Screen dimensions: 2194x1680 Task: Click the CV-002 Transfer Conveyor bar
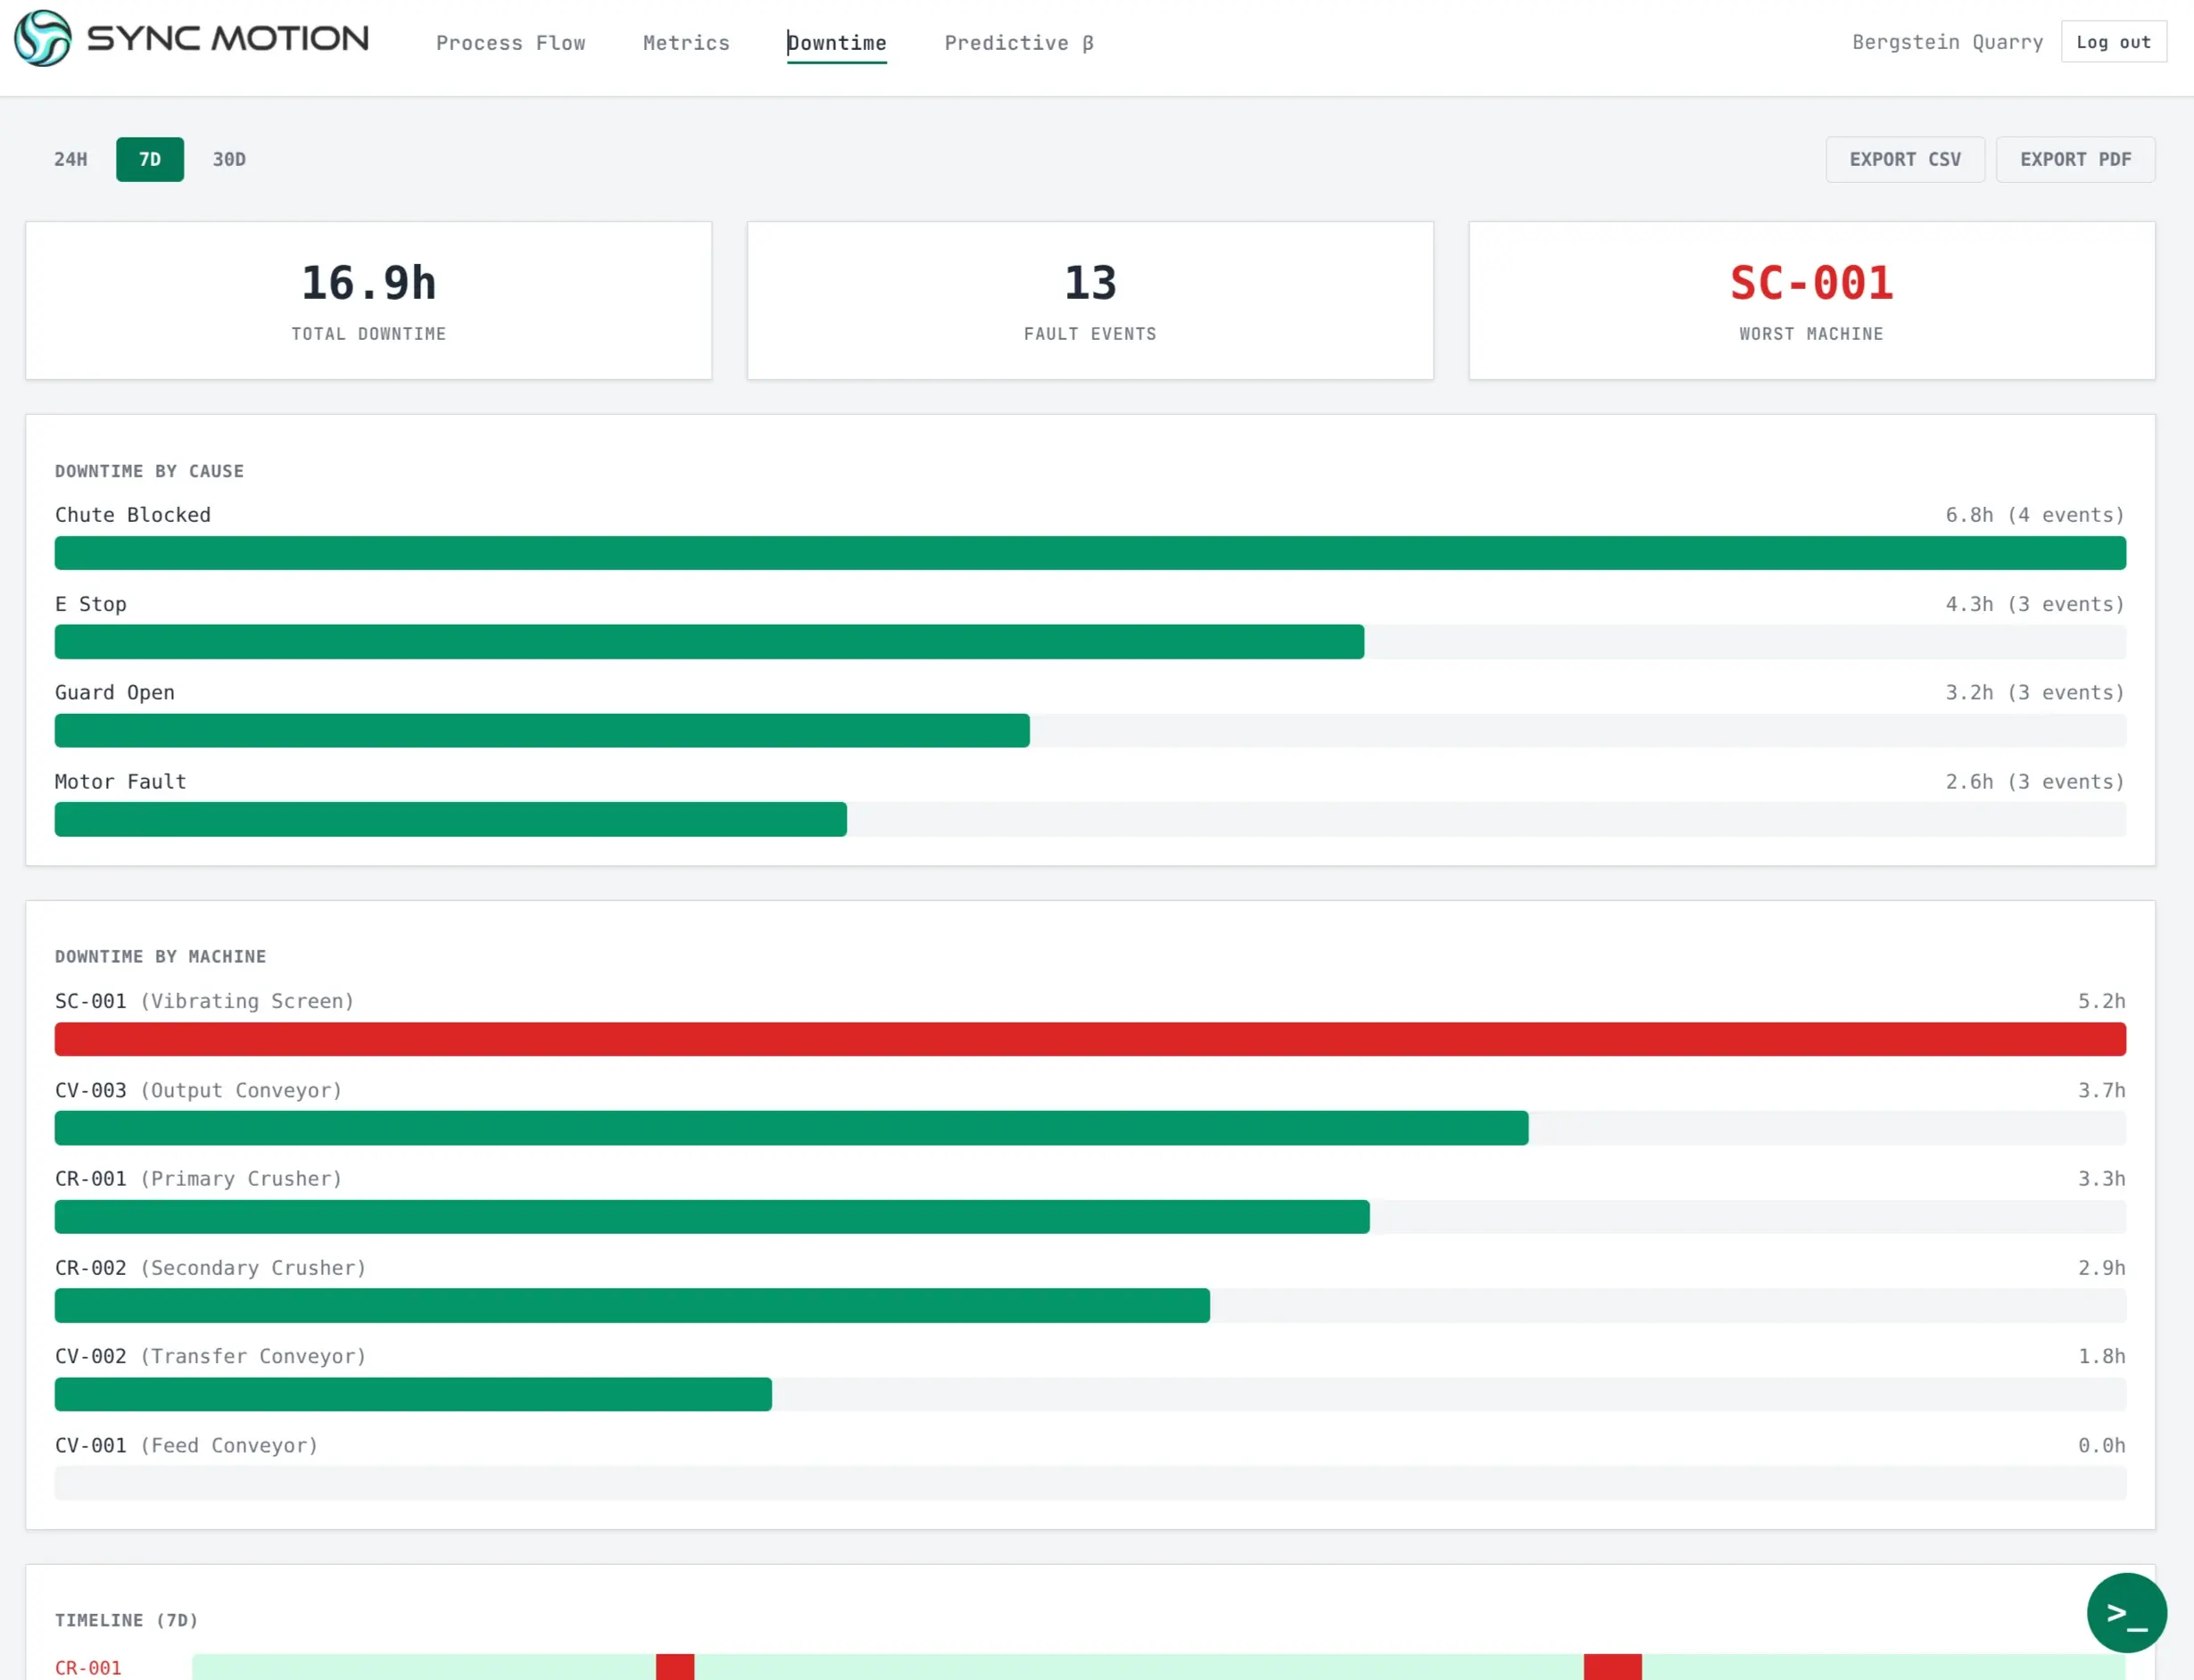pos(413,1394)
